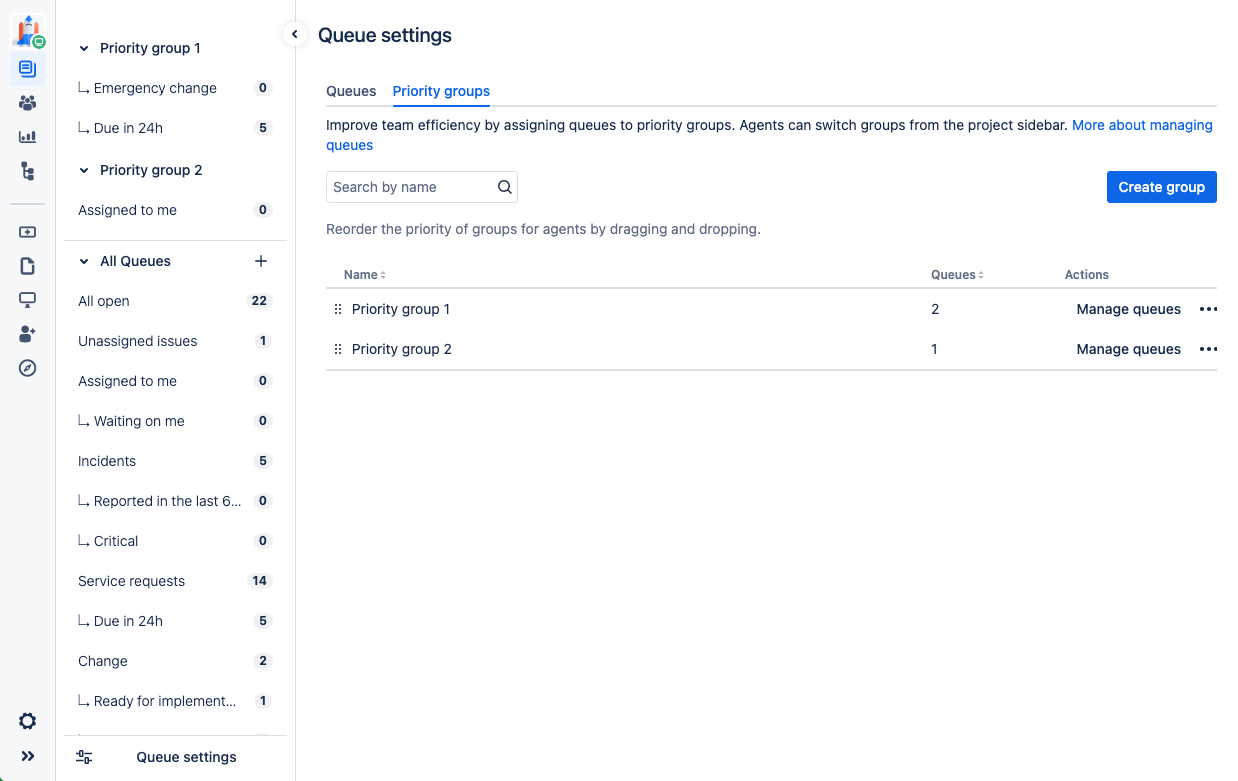Viewport: 1238px width, 781px height.
Task: Collapse the All Queues section
Action: coord(84,261)
